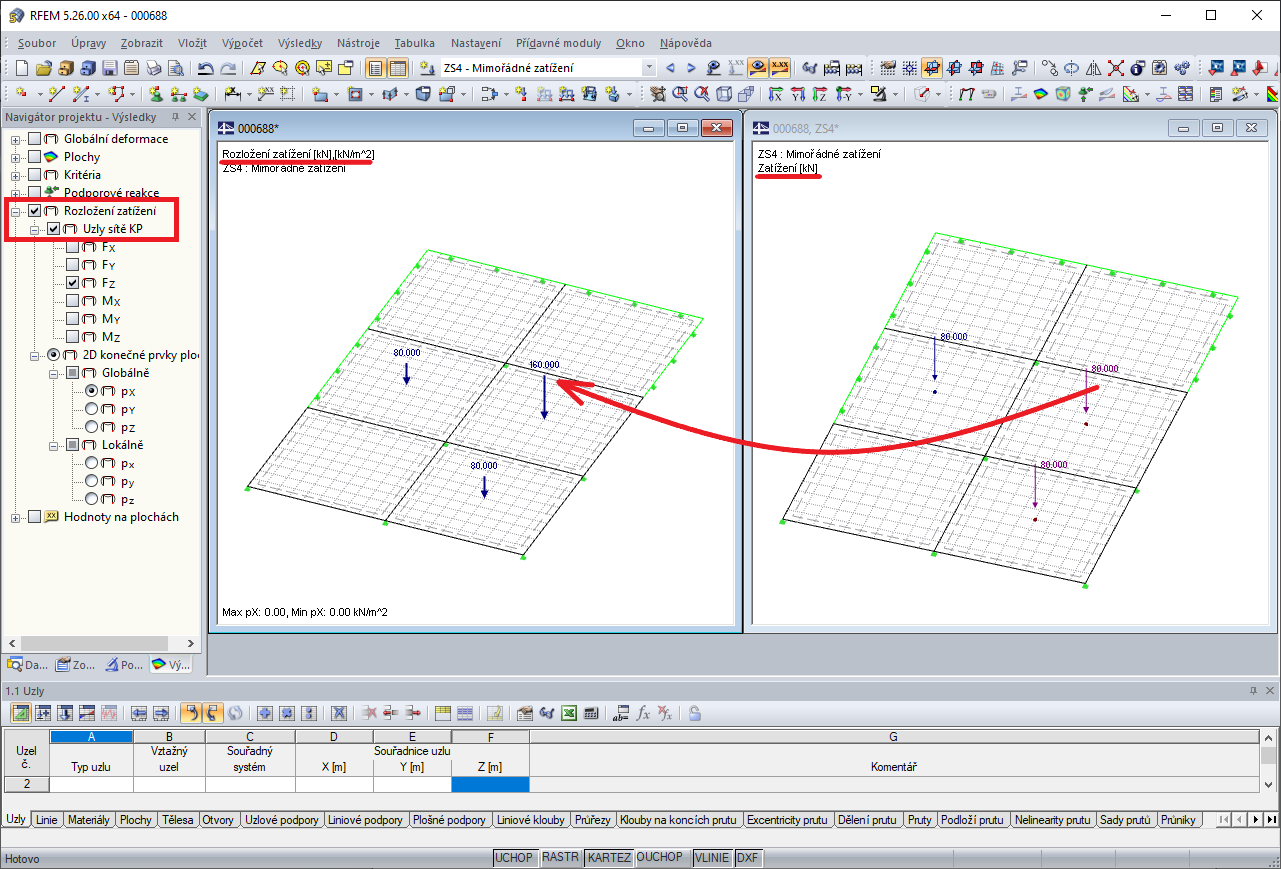Select global pY radio button
Viewport: 1281px width, 869px height.
tap(92, 409)
